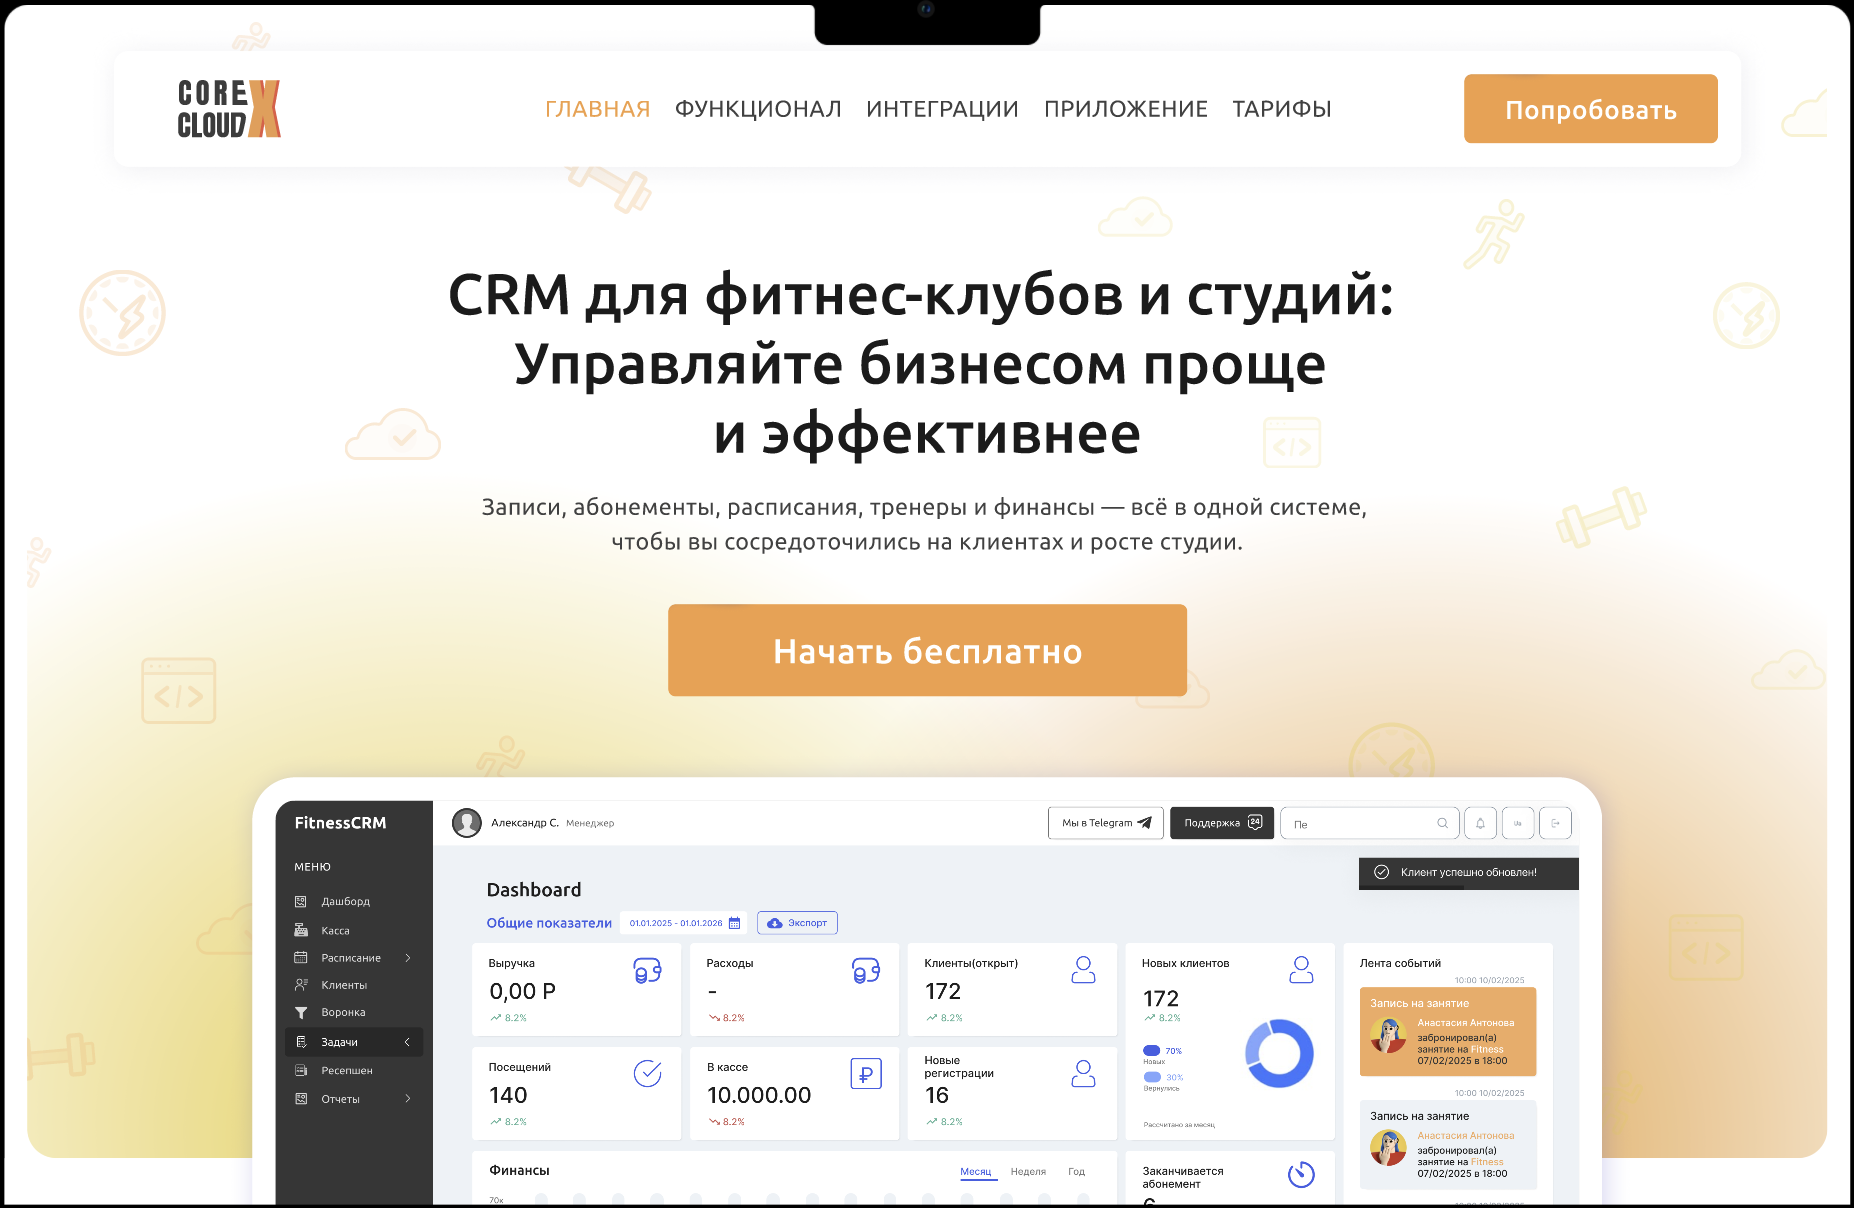The width and height of the screenshot is (1854, 1208).
Task: Open the calendar icon beside the date range
Action: [x=735, y=923]
